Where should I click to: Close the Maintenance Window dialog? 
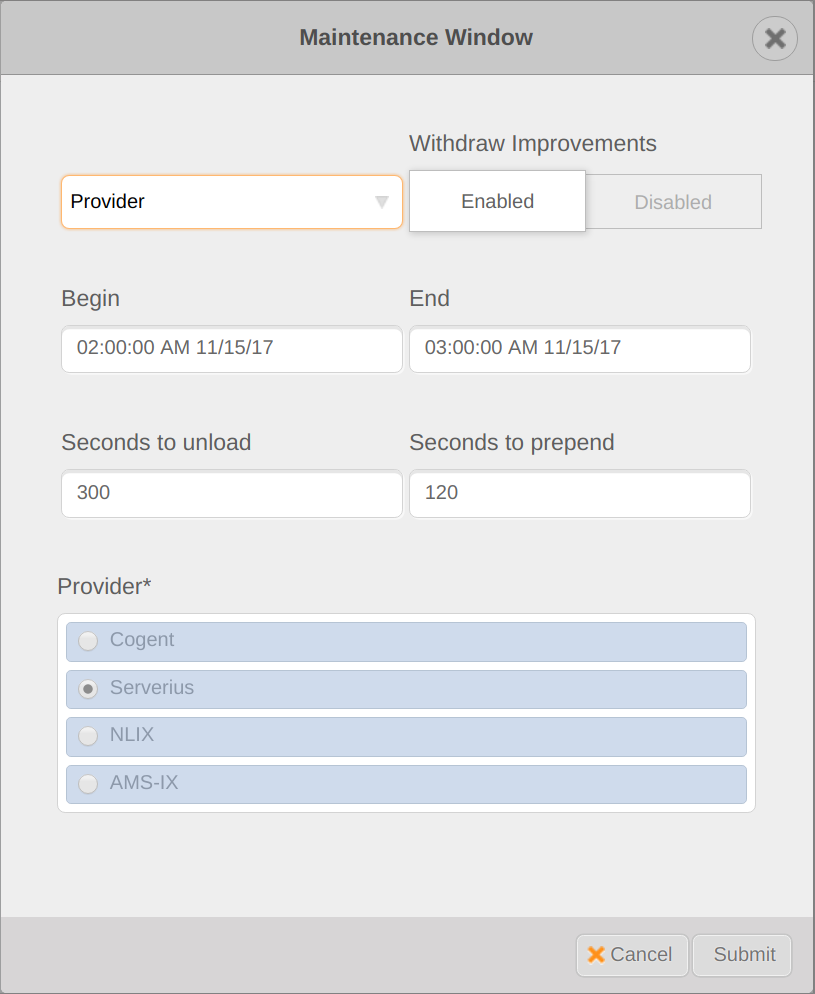tap(775, 39)
